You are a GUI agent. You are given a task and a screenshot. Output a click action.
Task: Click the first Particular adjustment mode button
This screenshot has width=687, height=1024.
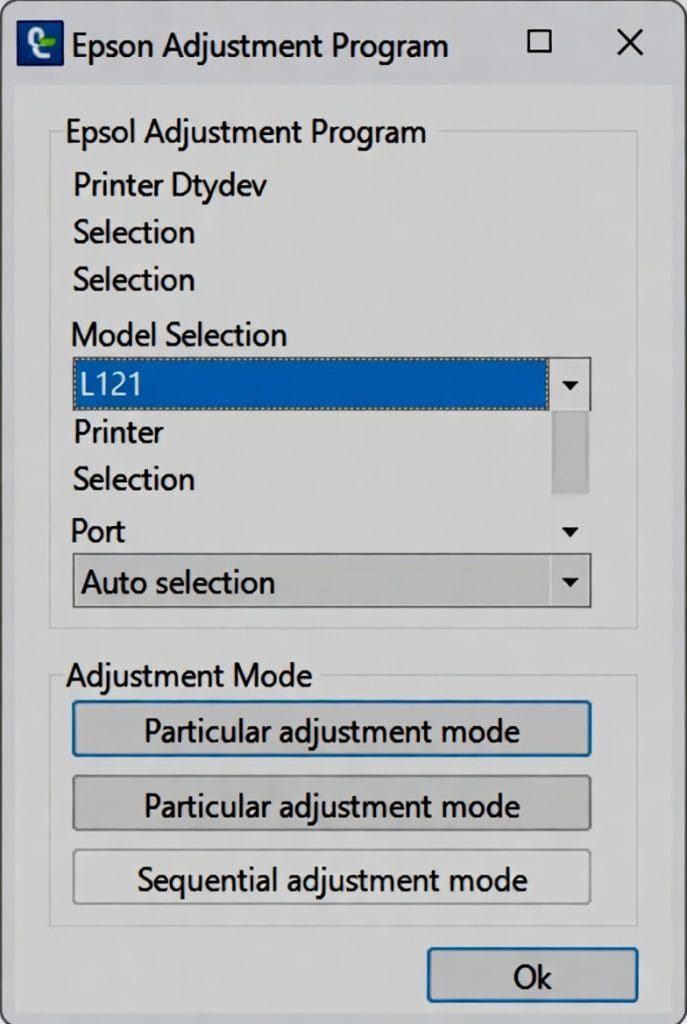click(332, 729)
